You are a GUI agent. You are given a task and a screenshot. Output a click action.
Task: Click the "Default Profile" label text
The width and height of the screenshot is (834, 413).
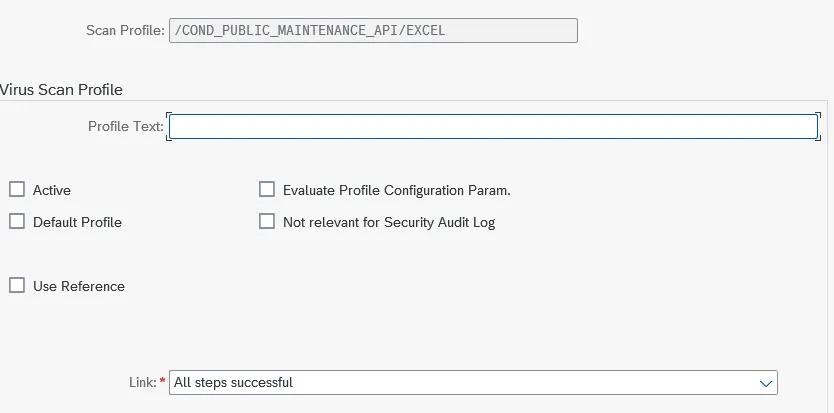[77, 222]
